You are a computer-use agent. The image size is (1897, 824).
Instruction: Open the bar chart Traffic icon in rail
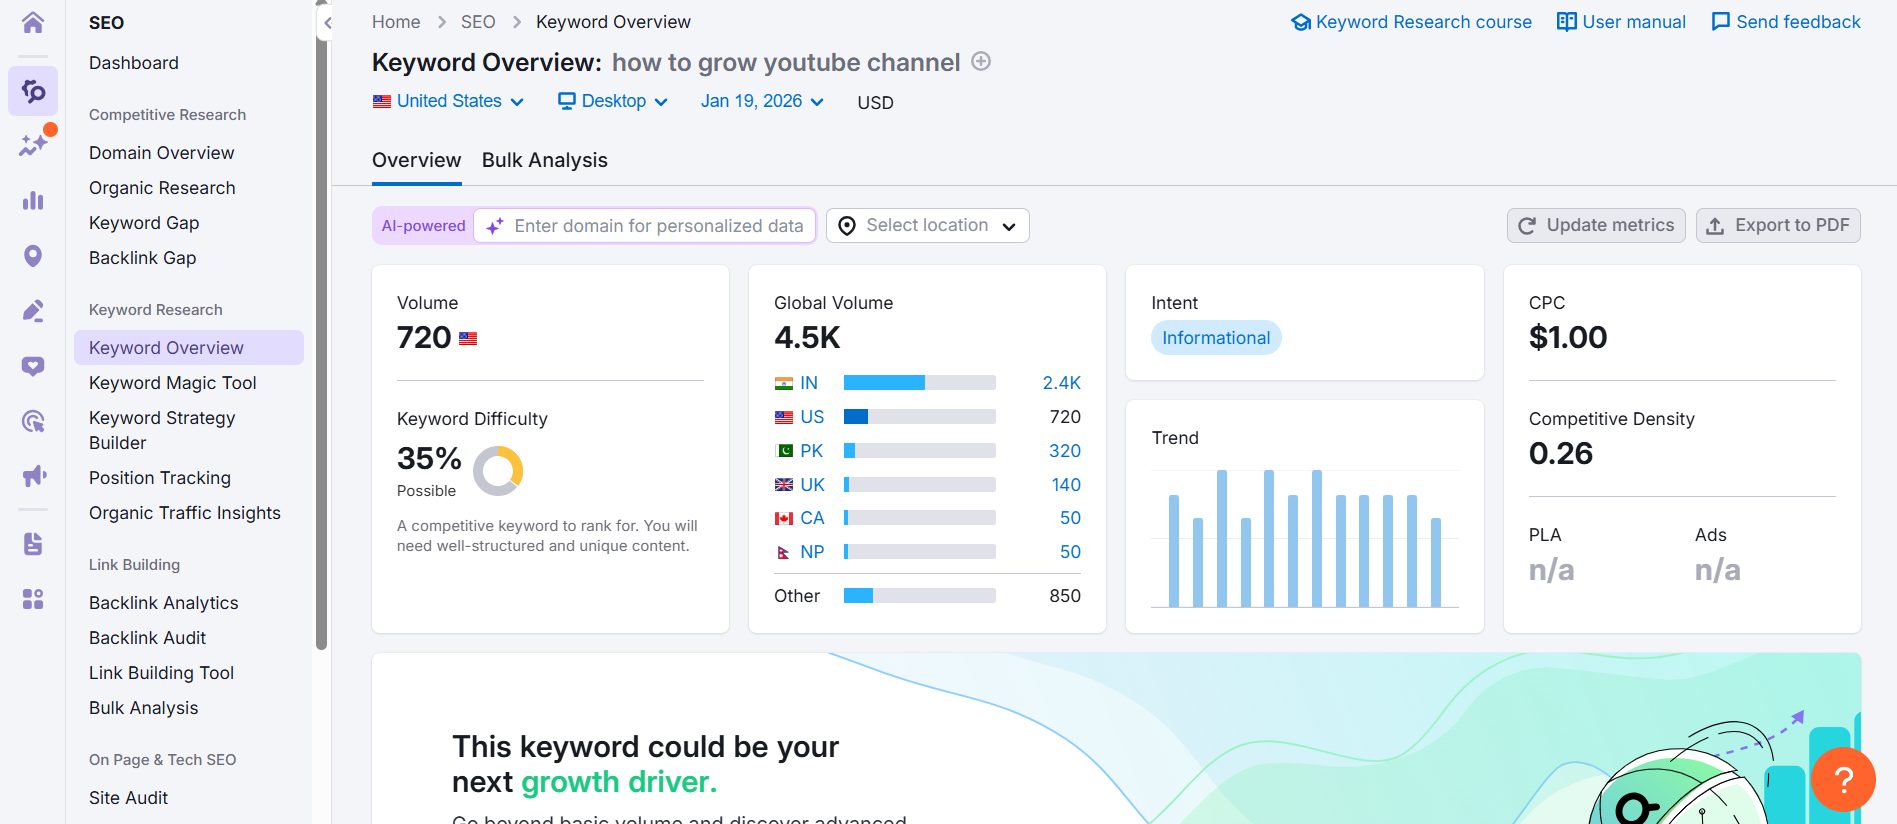coord(33,201)
